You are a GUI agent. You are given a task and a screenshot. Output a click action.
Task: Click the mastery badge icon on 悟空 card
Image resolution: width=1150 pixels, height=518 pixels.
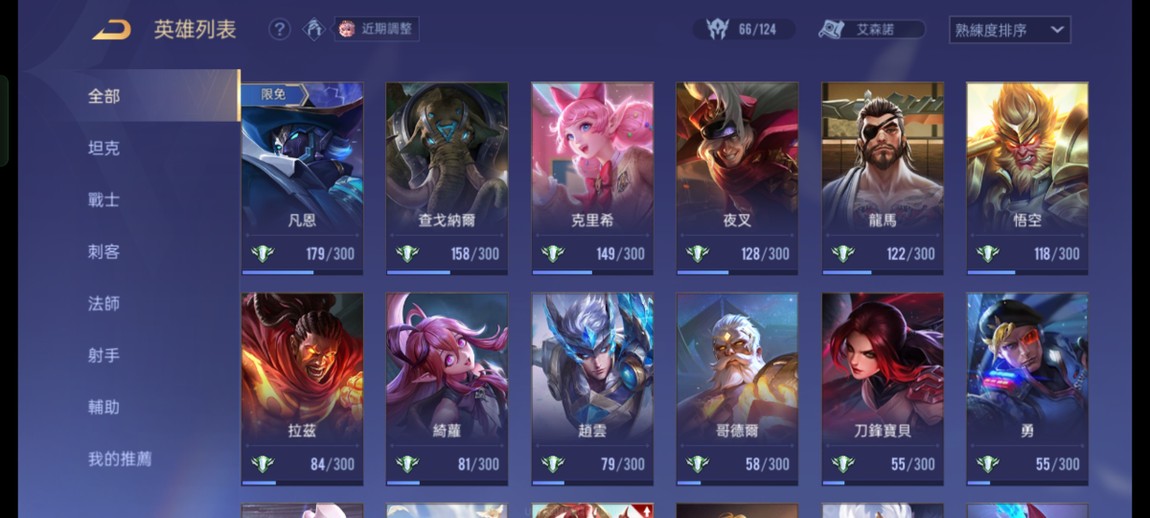(988, 254)
